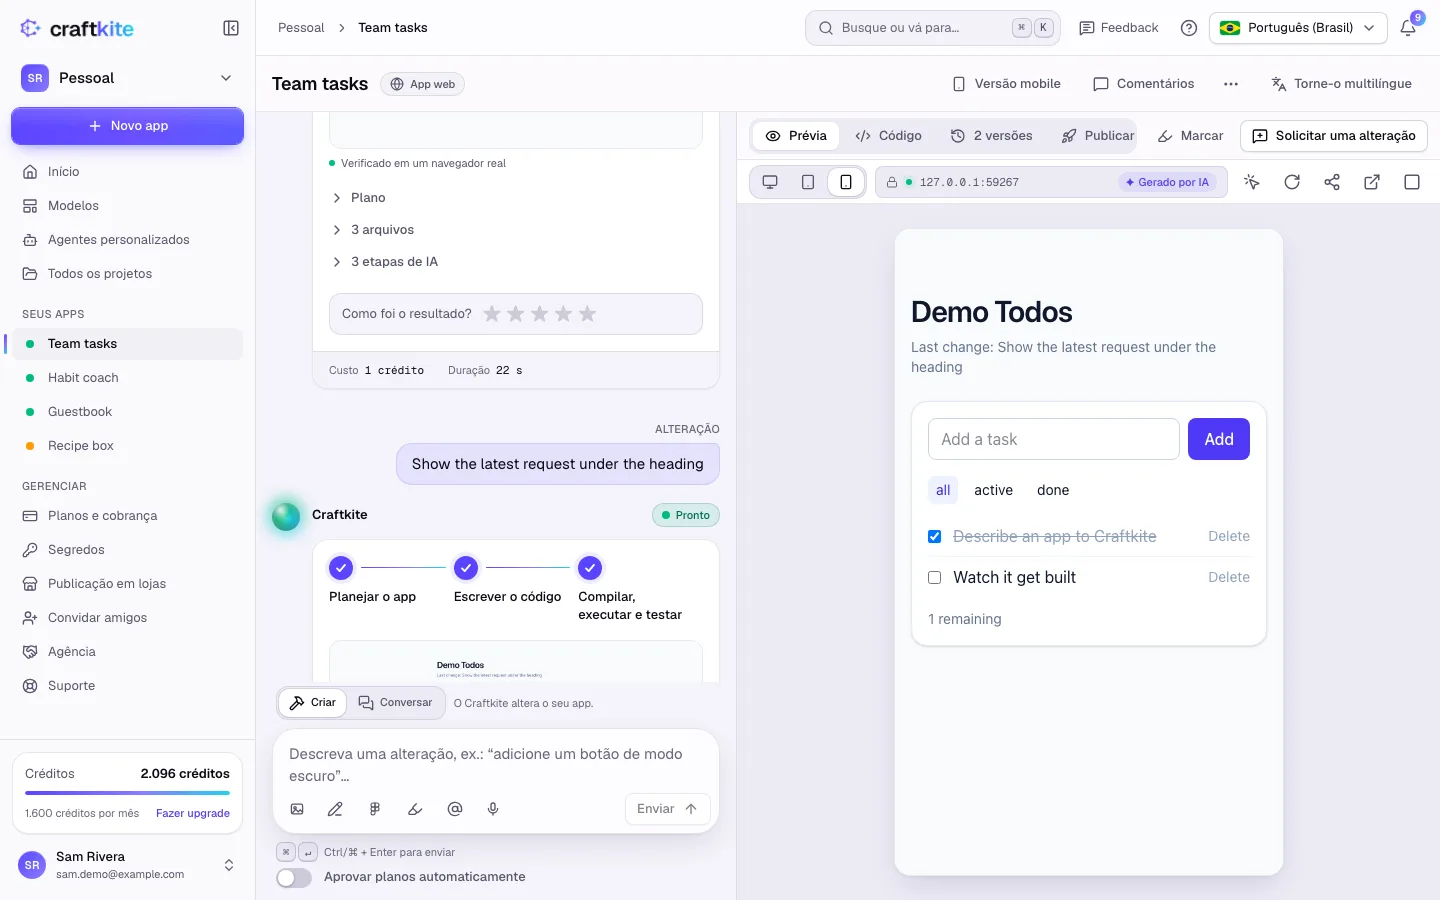Open the help question mark icon
This screenshot has height=900, width=1440.
(1189, 28)
